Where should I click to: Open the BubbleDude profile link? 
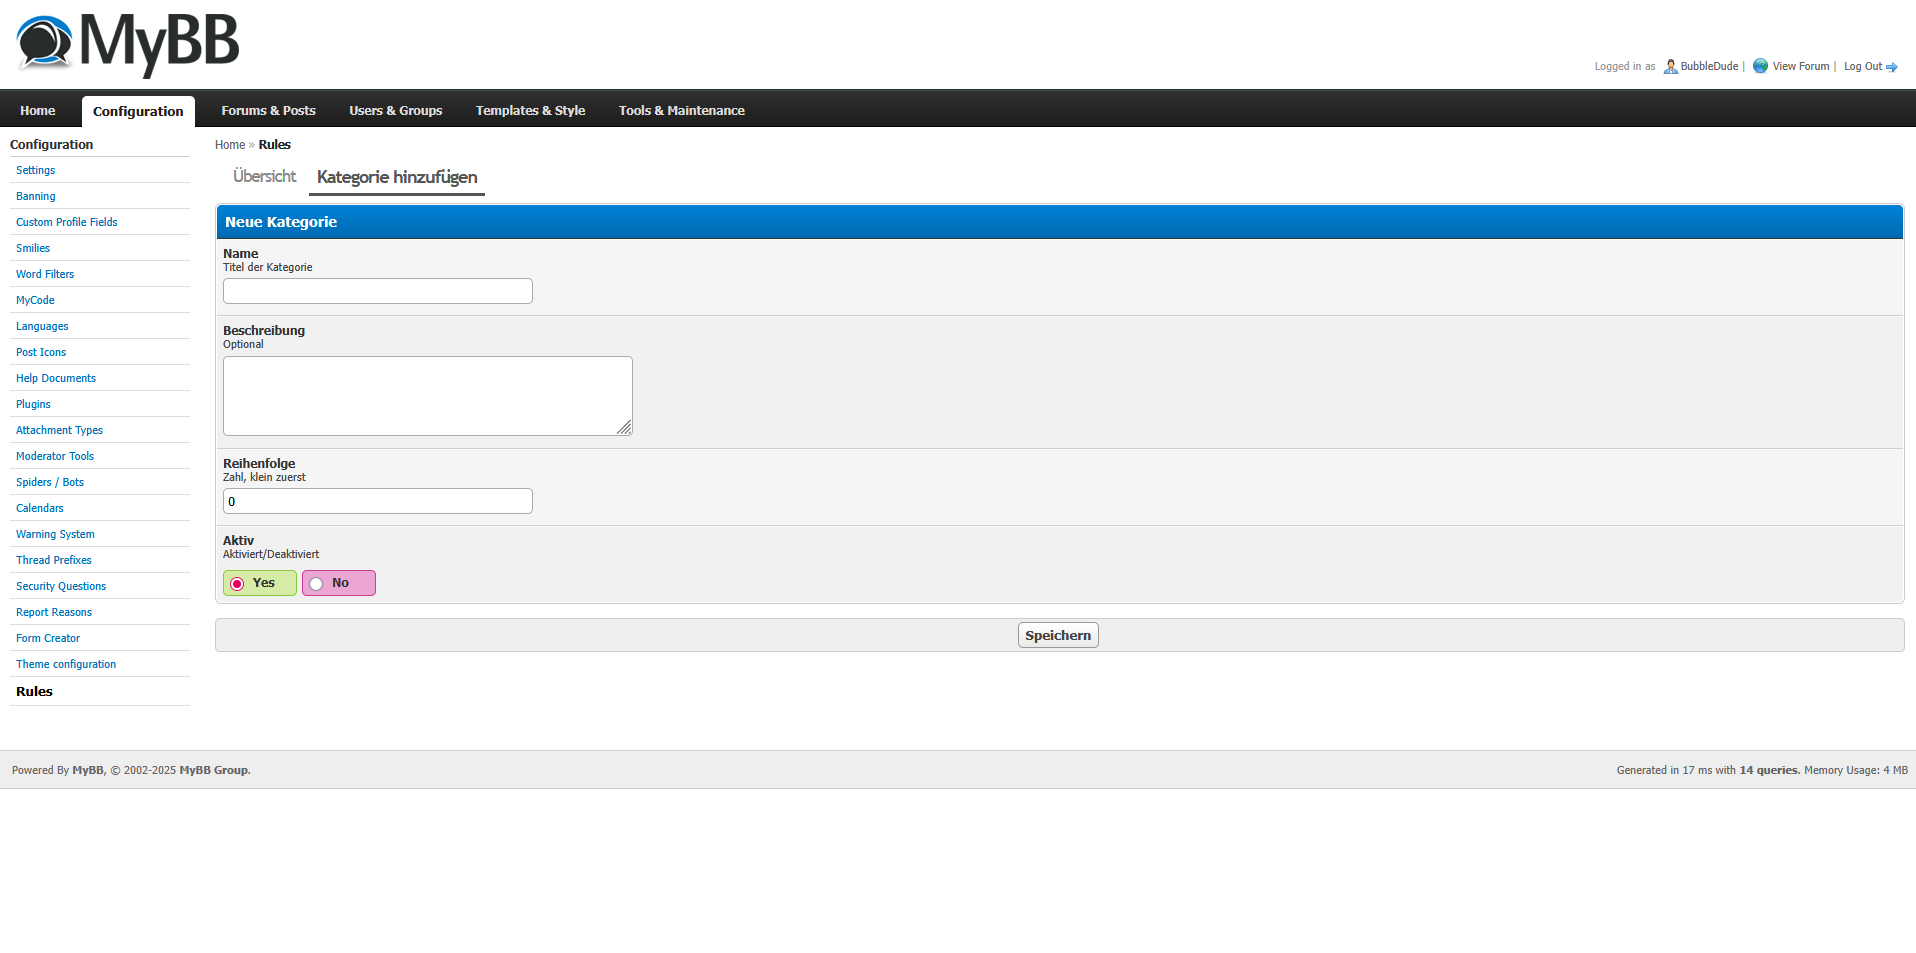(1709, 67)
